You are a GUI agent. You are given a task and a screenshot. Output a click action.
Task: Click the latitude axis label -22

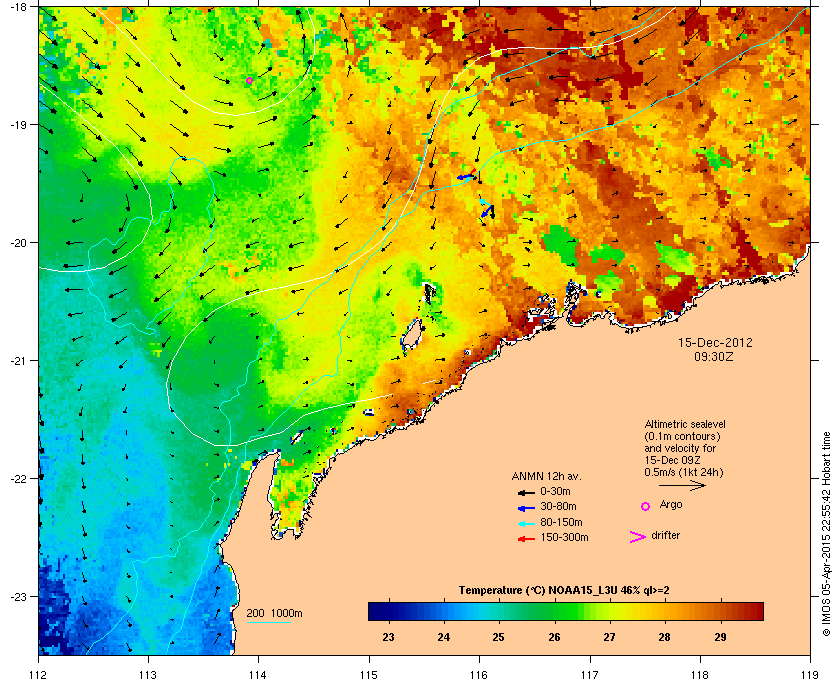tap(18, 479)
